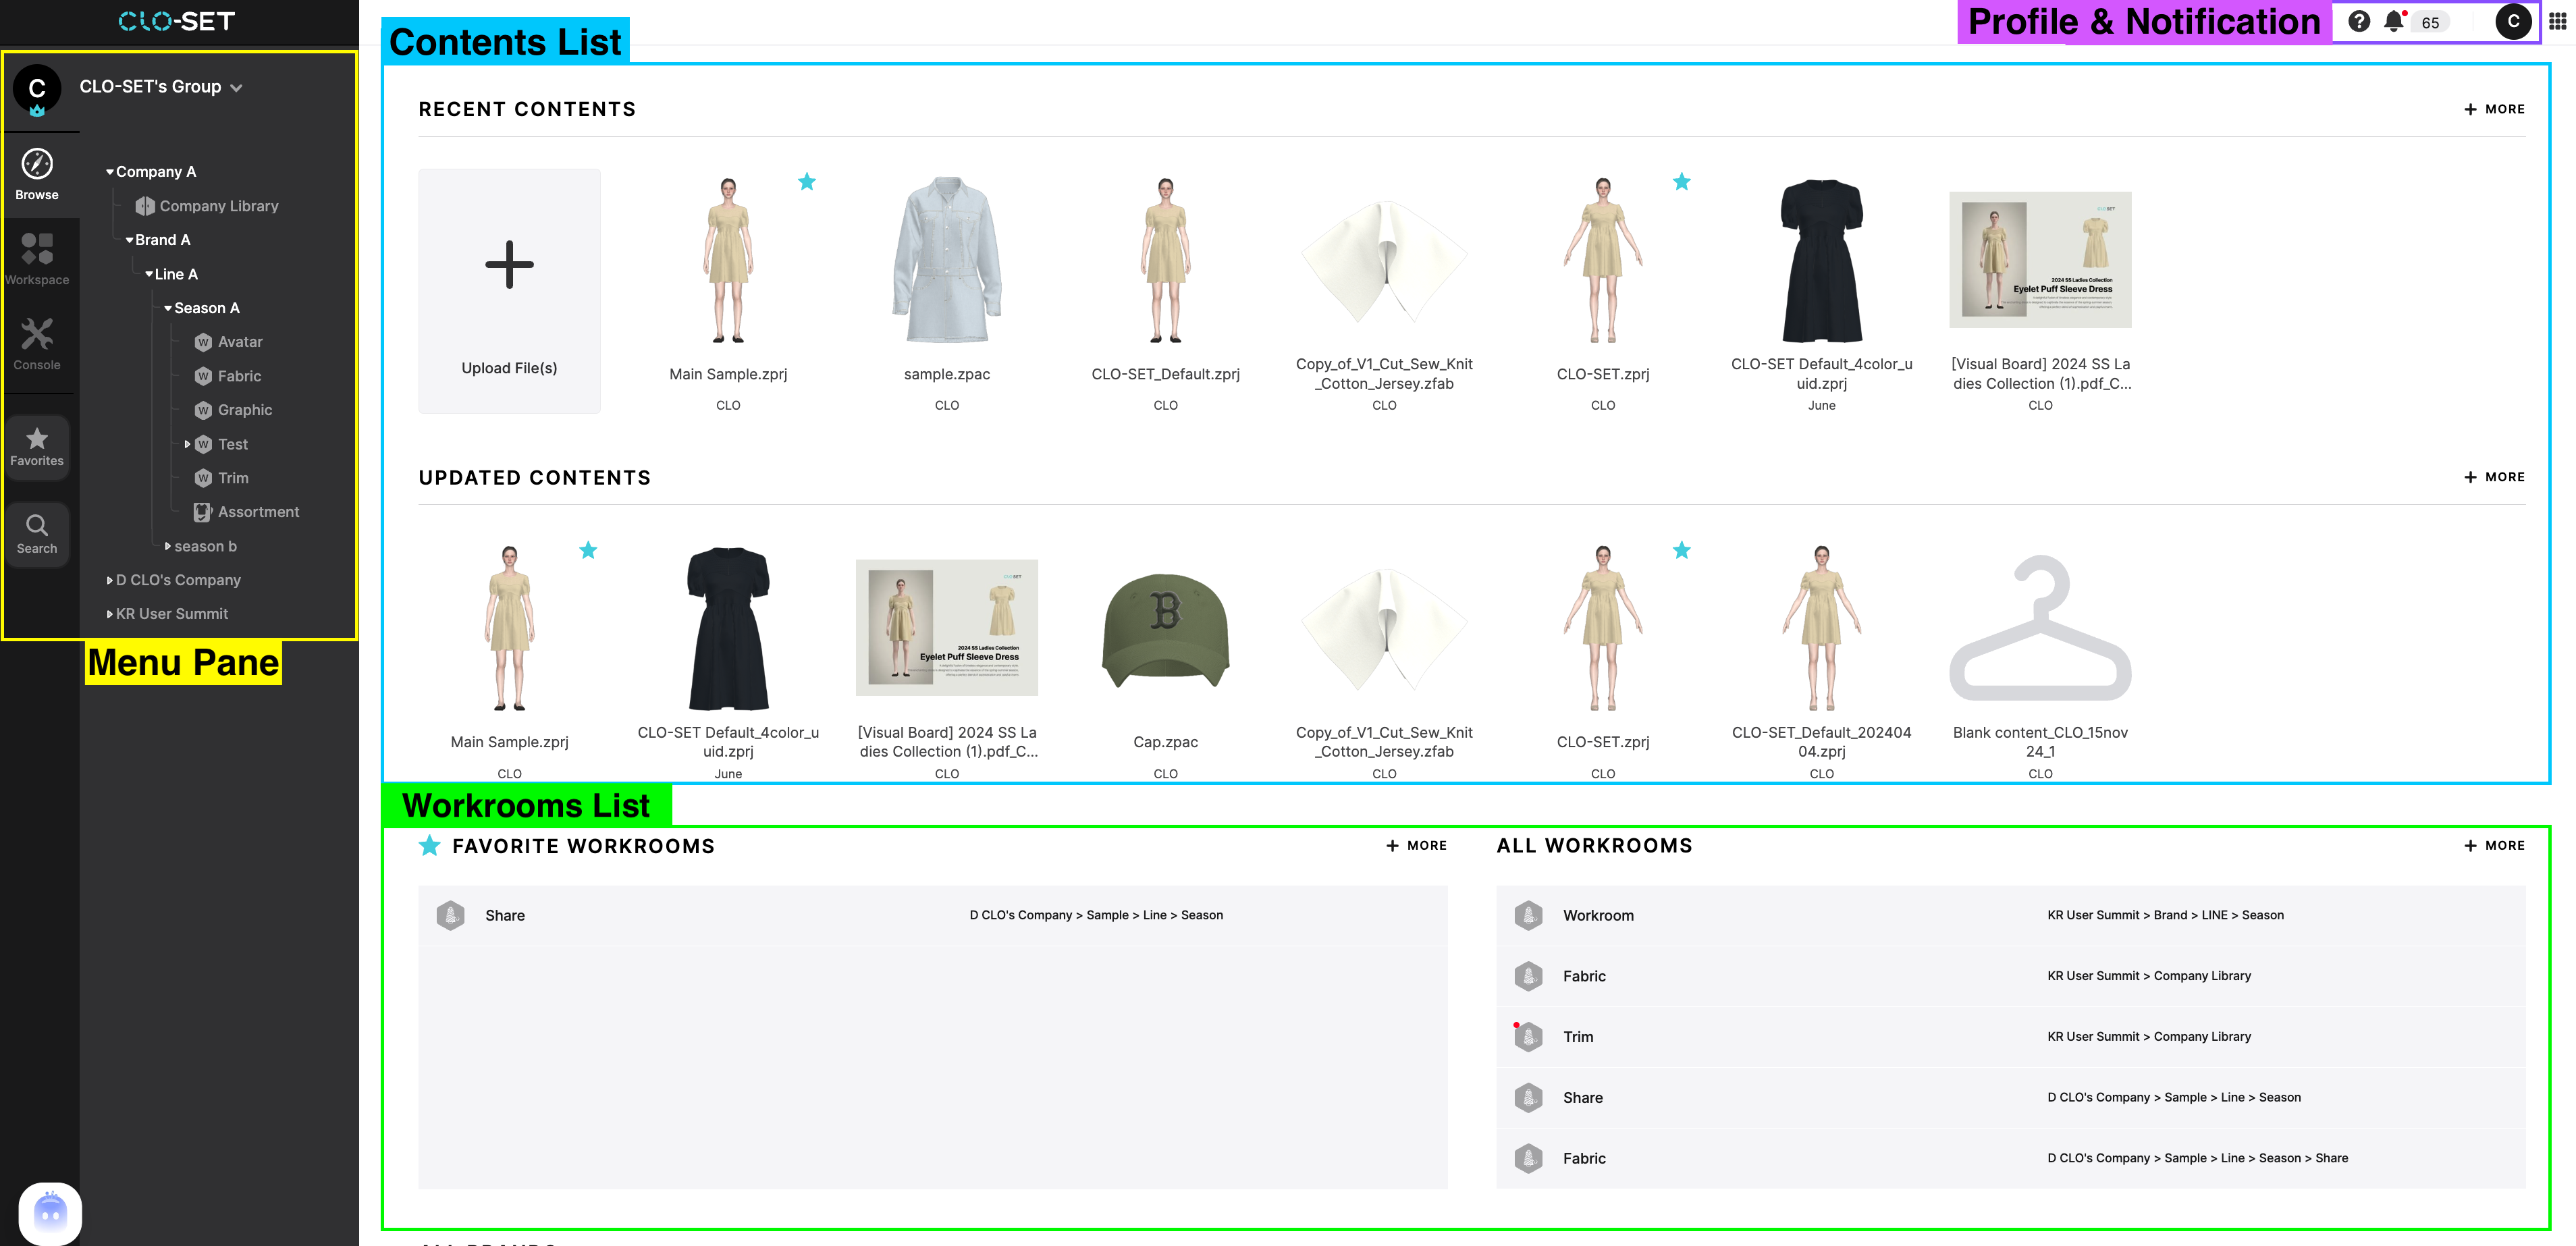
Task: Toggle the star on CLO-SET.zprj in Recent Contents
Action: 1683,182
